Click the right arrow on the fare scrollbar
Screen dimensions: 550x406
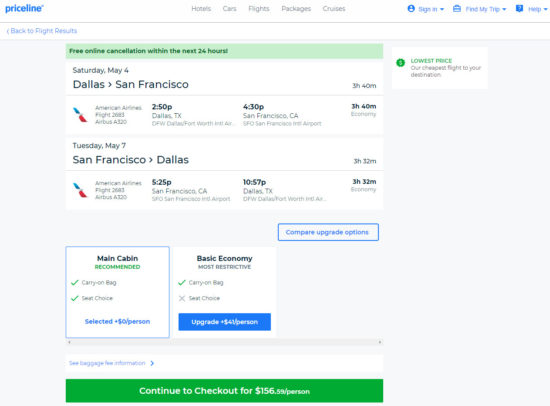(x=380, y=342)
